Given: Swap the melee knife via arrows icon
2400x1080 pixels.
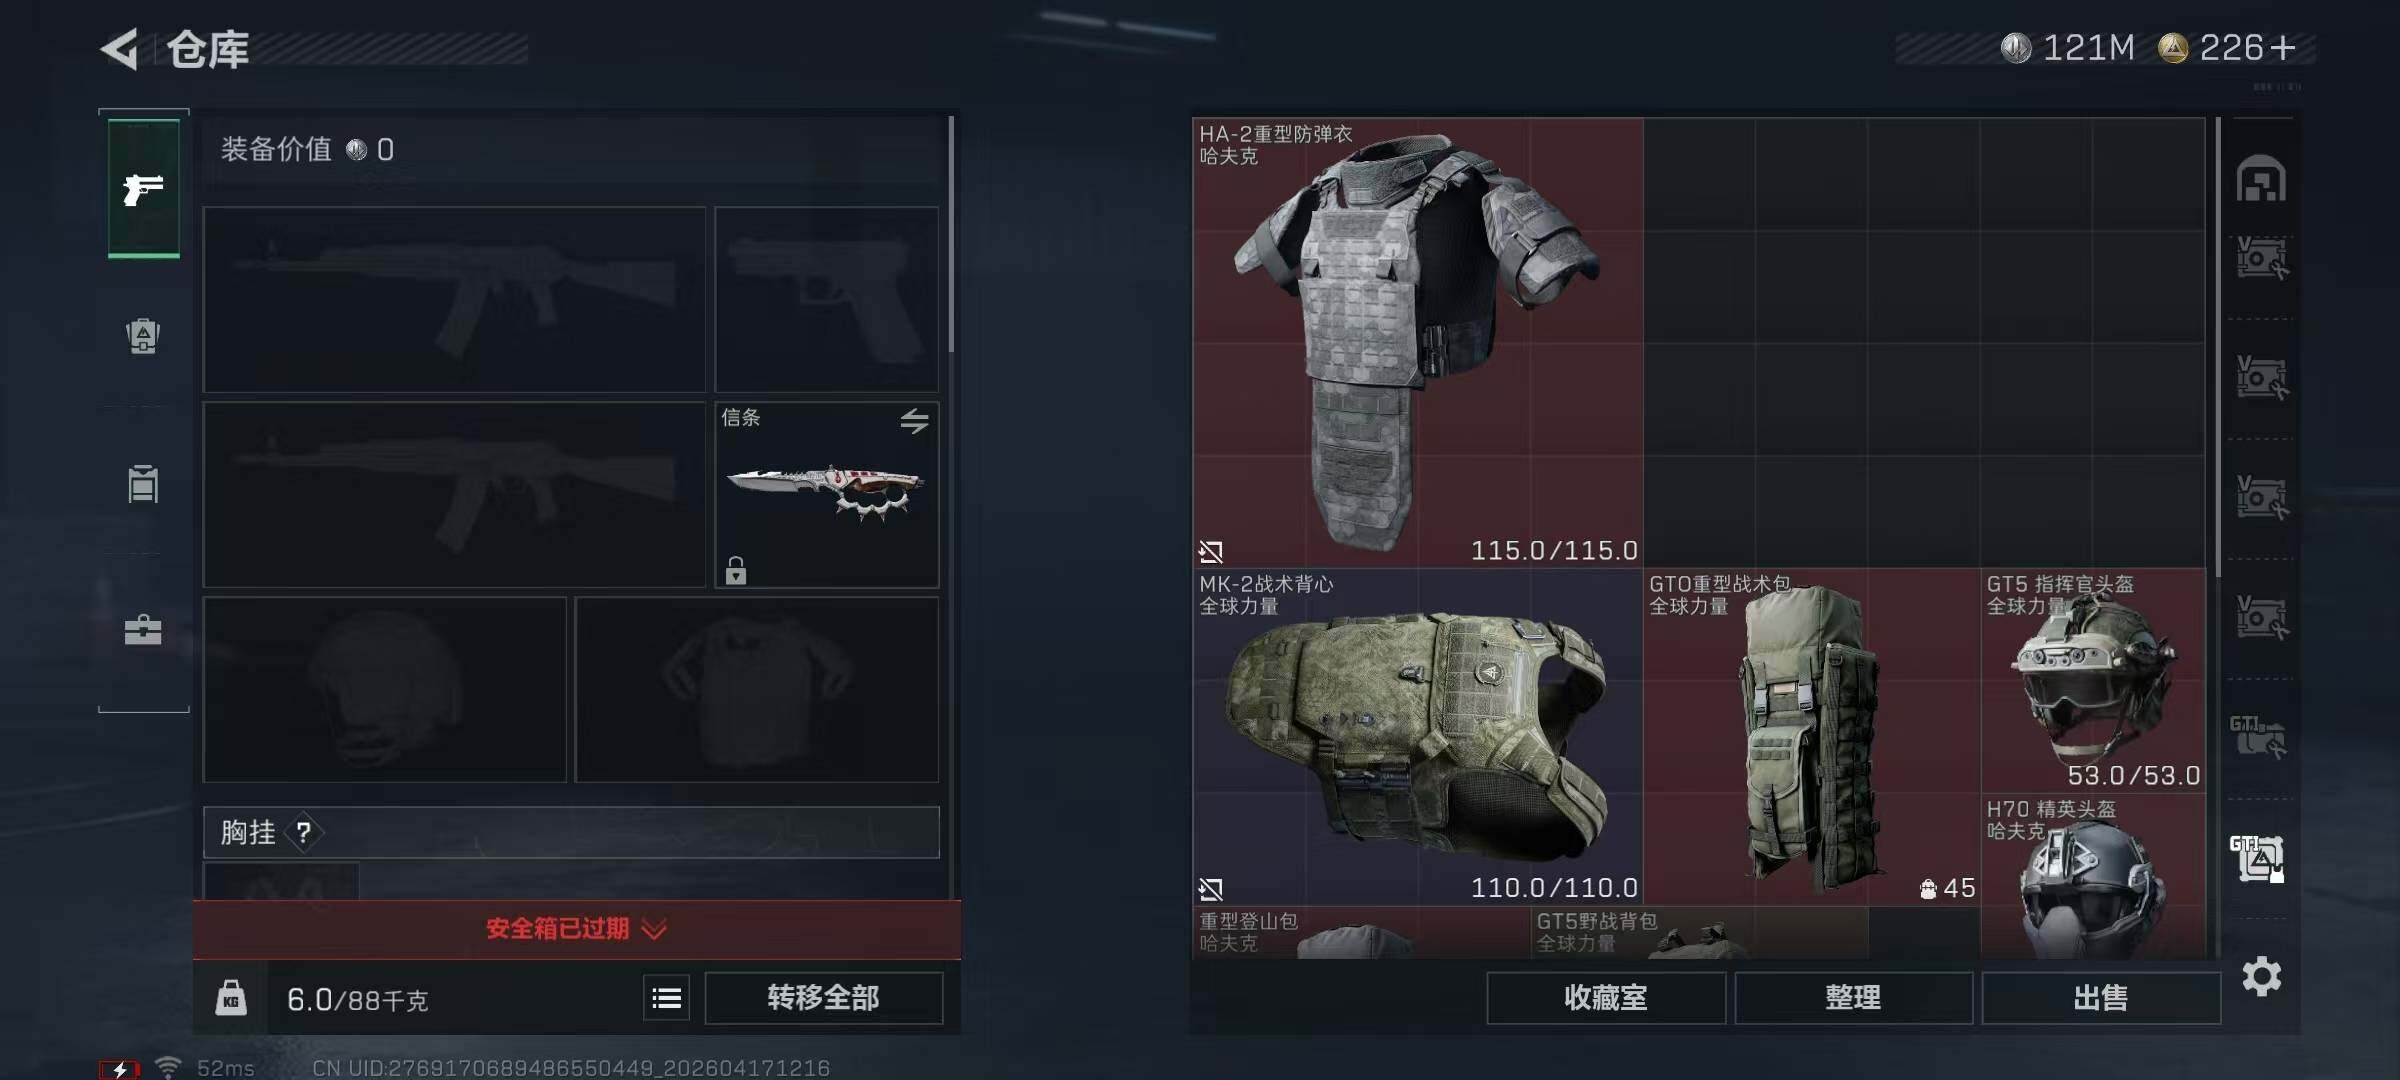Looking at the screenshot, I should [914, 421].
